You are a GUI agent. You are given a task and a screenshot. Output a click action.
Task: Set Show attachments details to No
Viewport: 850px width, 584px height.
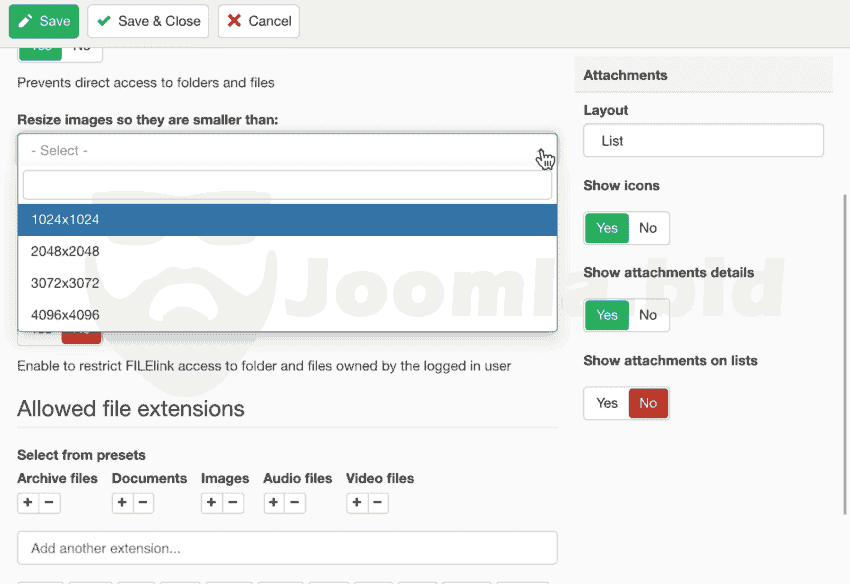(648, 315)
